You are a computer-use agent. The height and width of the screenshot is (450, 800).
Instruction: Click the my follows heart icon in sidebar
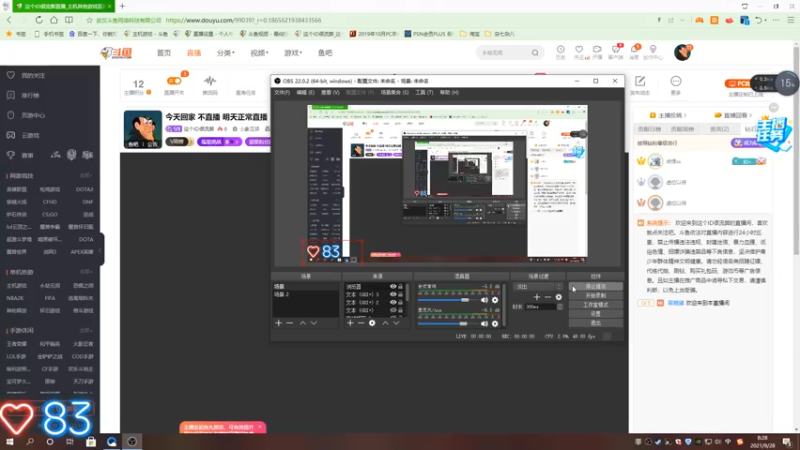click(11, 75)
